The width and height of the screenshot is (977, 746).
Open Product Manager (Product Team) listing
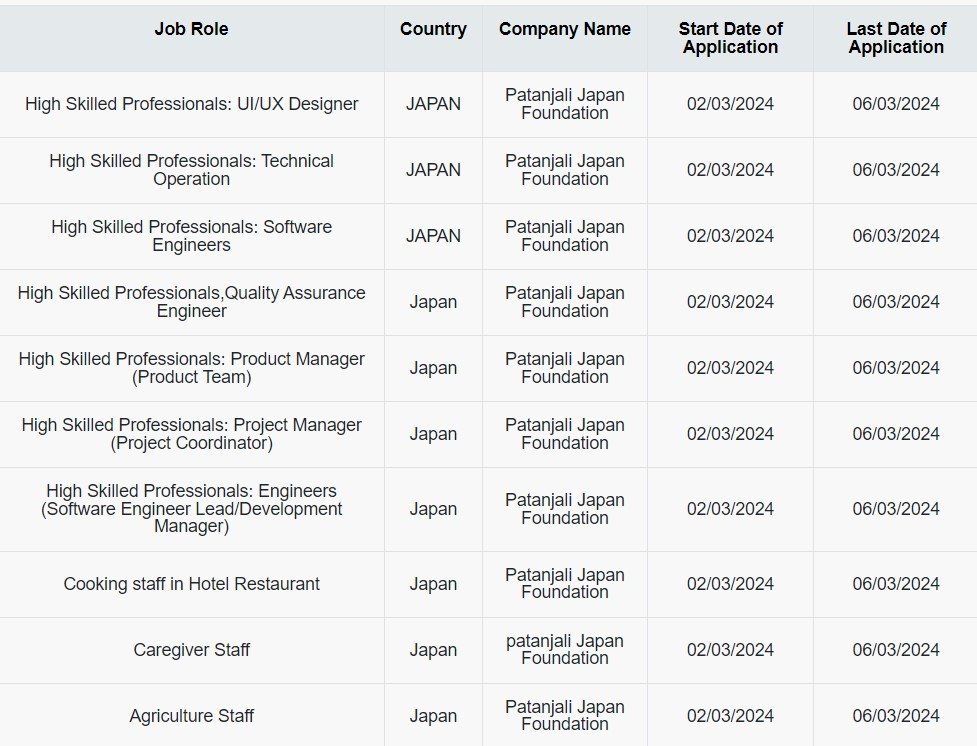[191, 368]
